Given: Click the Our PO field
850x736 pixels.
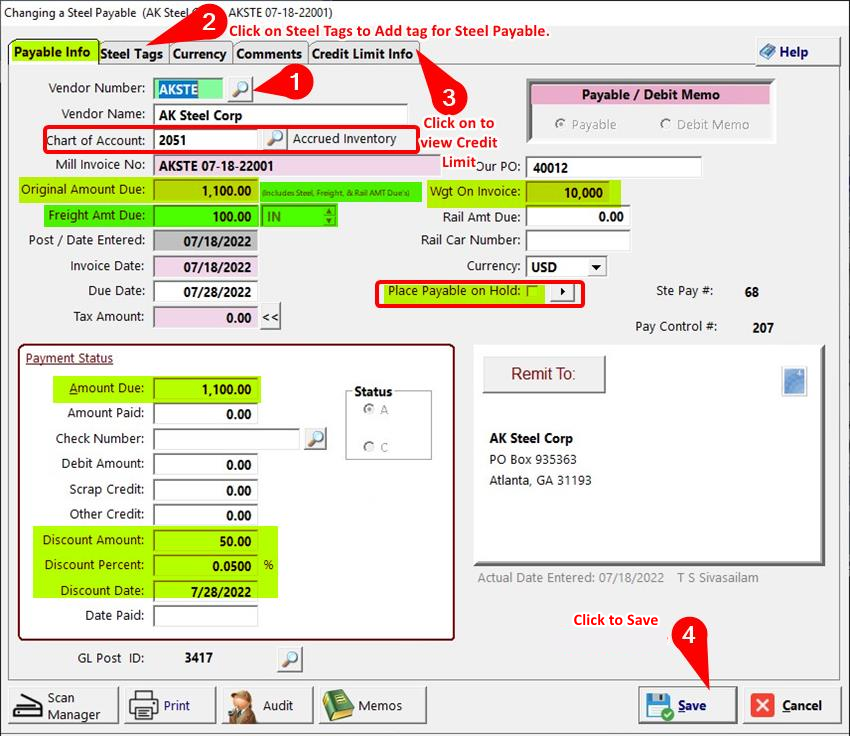Looking at the screenshot, I should pyautogui.click(x=614, y=167).
